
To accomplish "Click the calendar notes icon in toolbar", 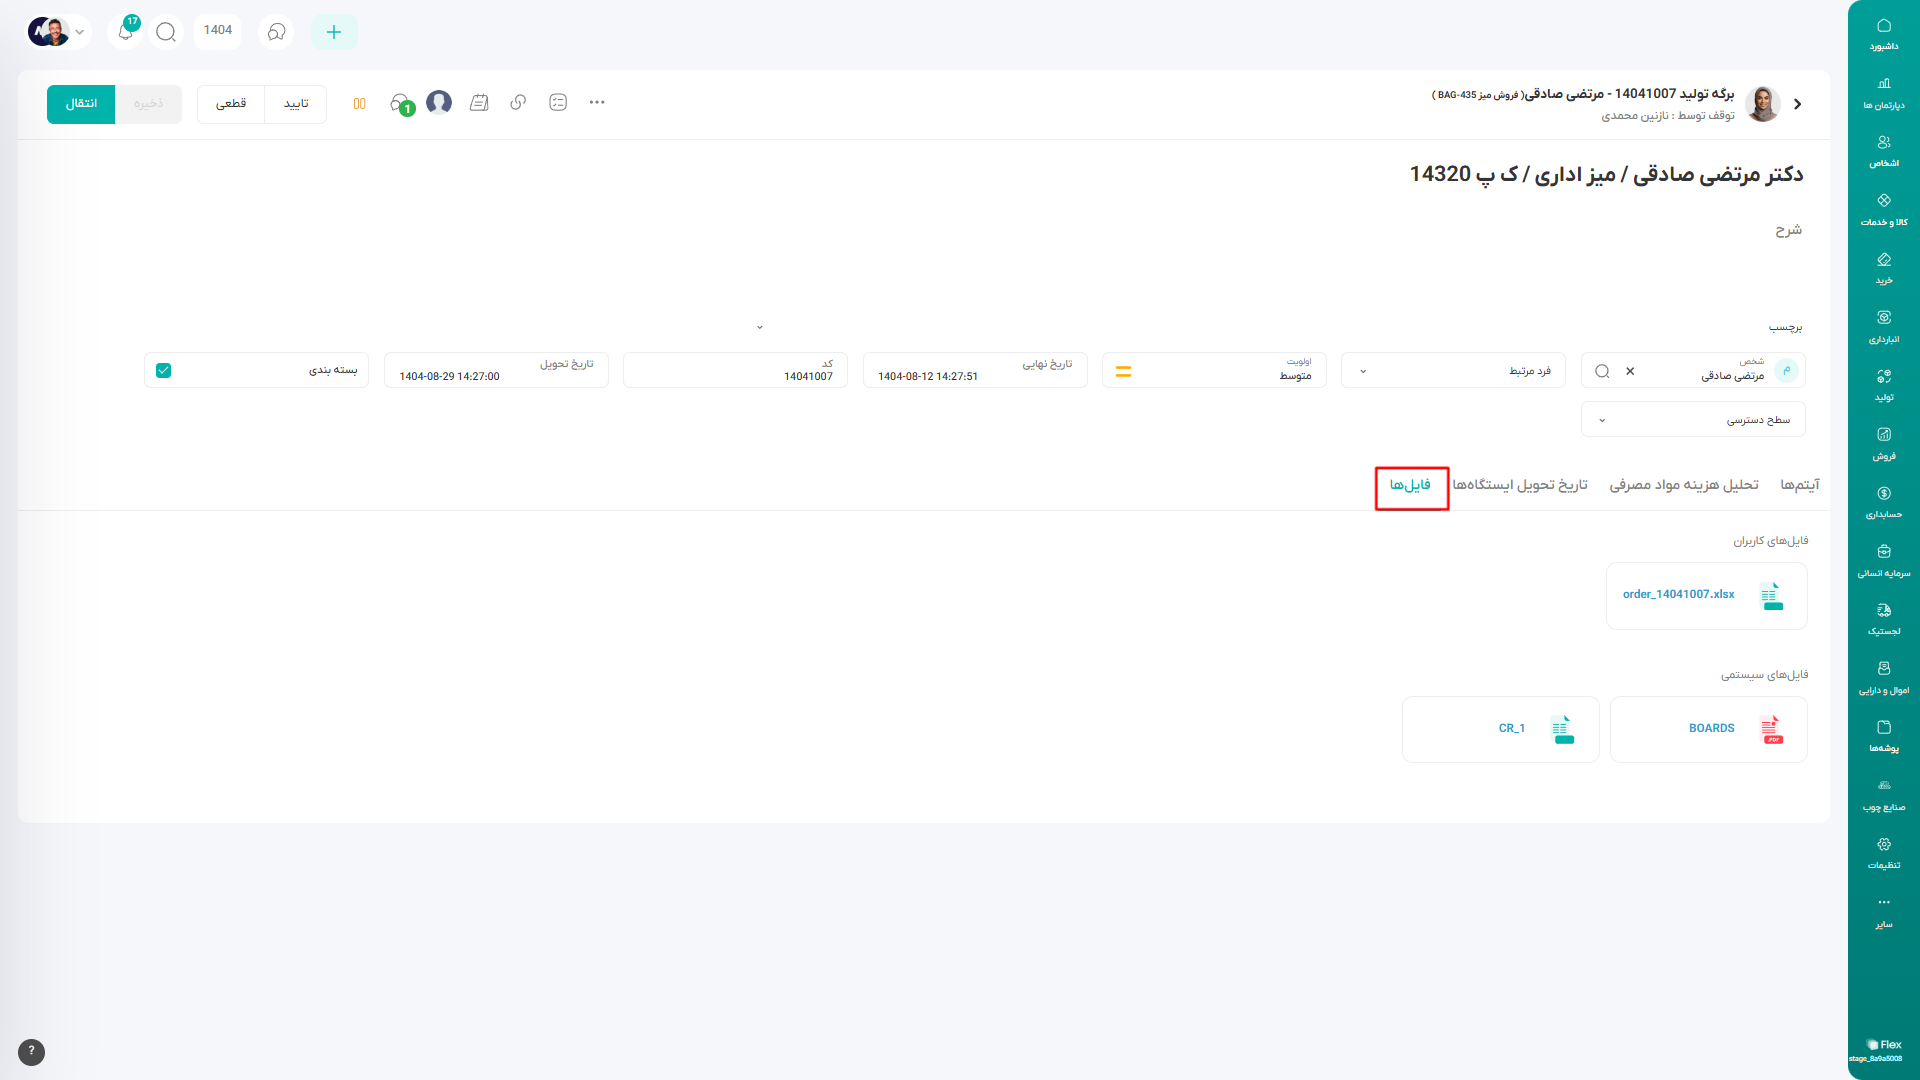I will pos(479,103).
